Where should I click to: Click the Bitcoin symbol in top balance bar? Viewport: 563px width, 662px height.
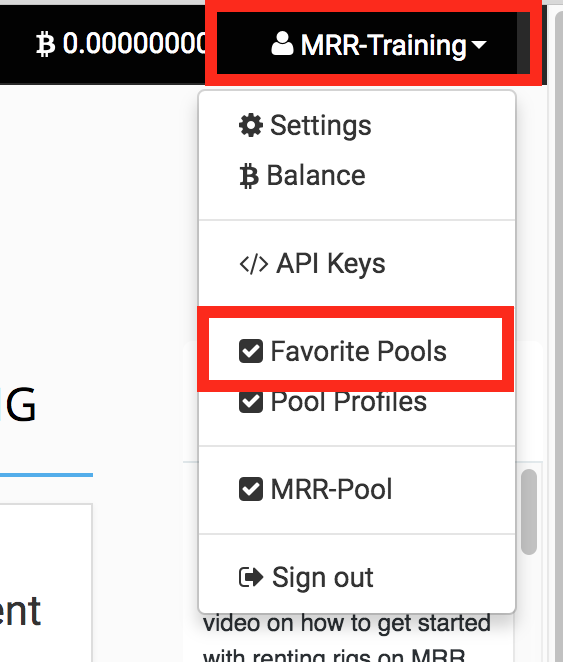45,44
